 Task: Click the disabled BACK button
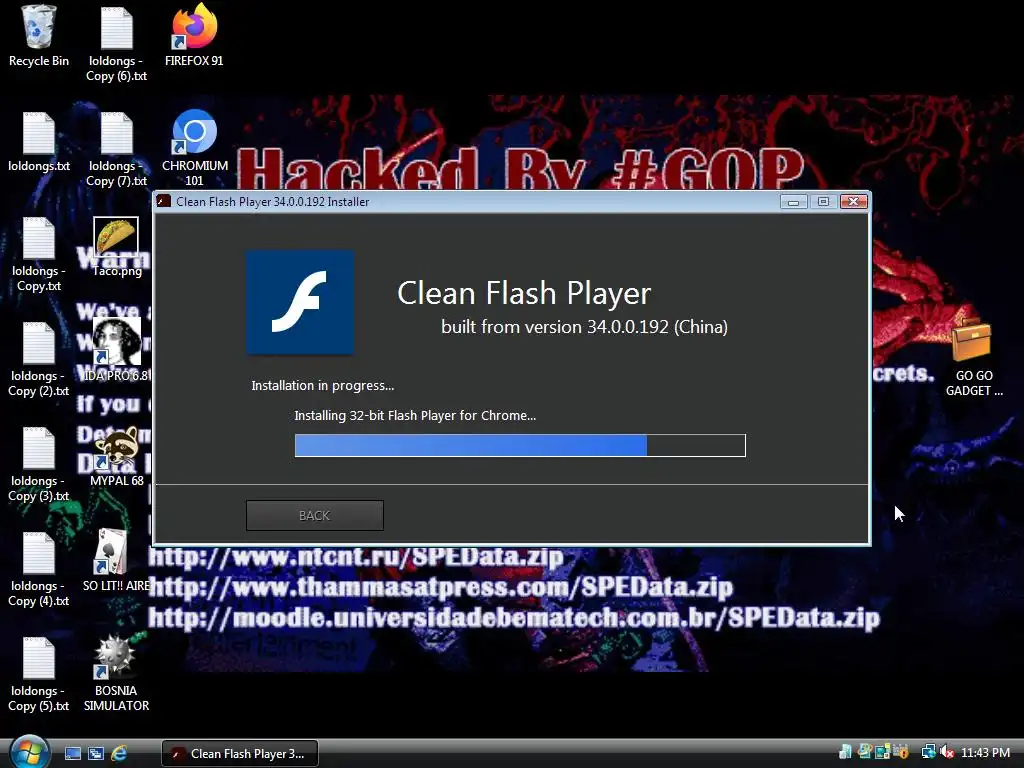[315, 515]
